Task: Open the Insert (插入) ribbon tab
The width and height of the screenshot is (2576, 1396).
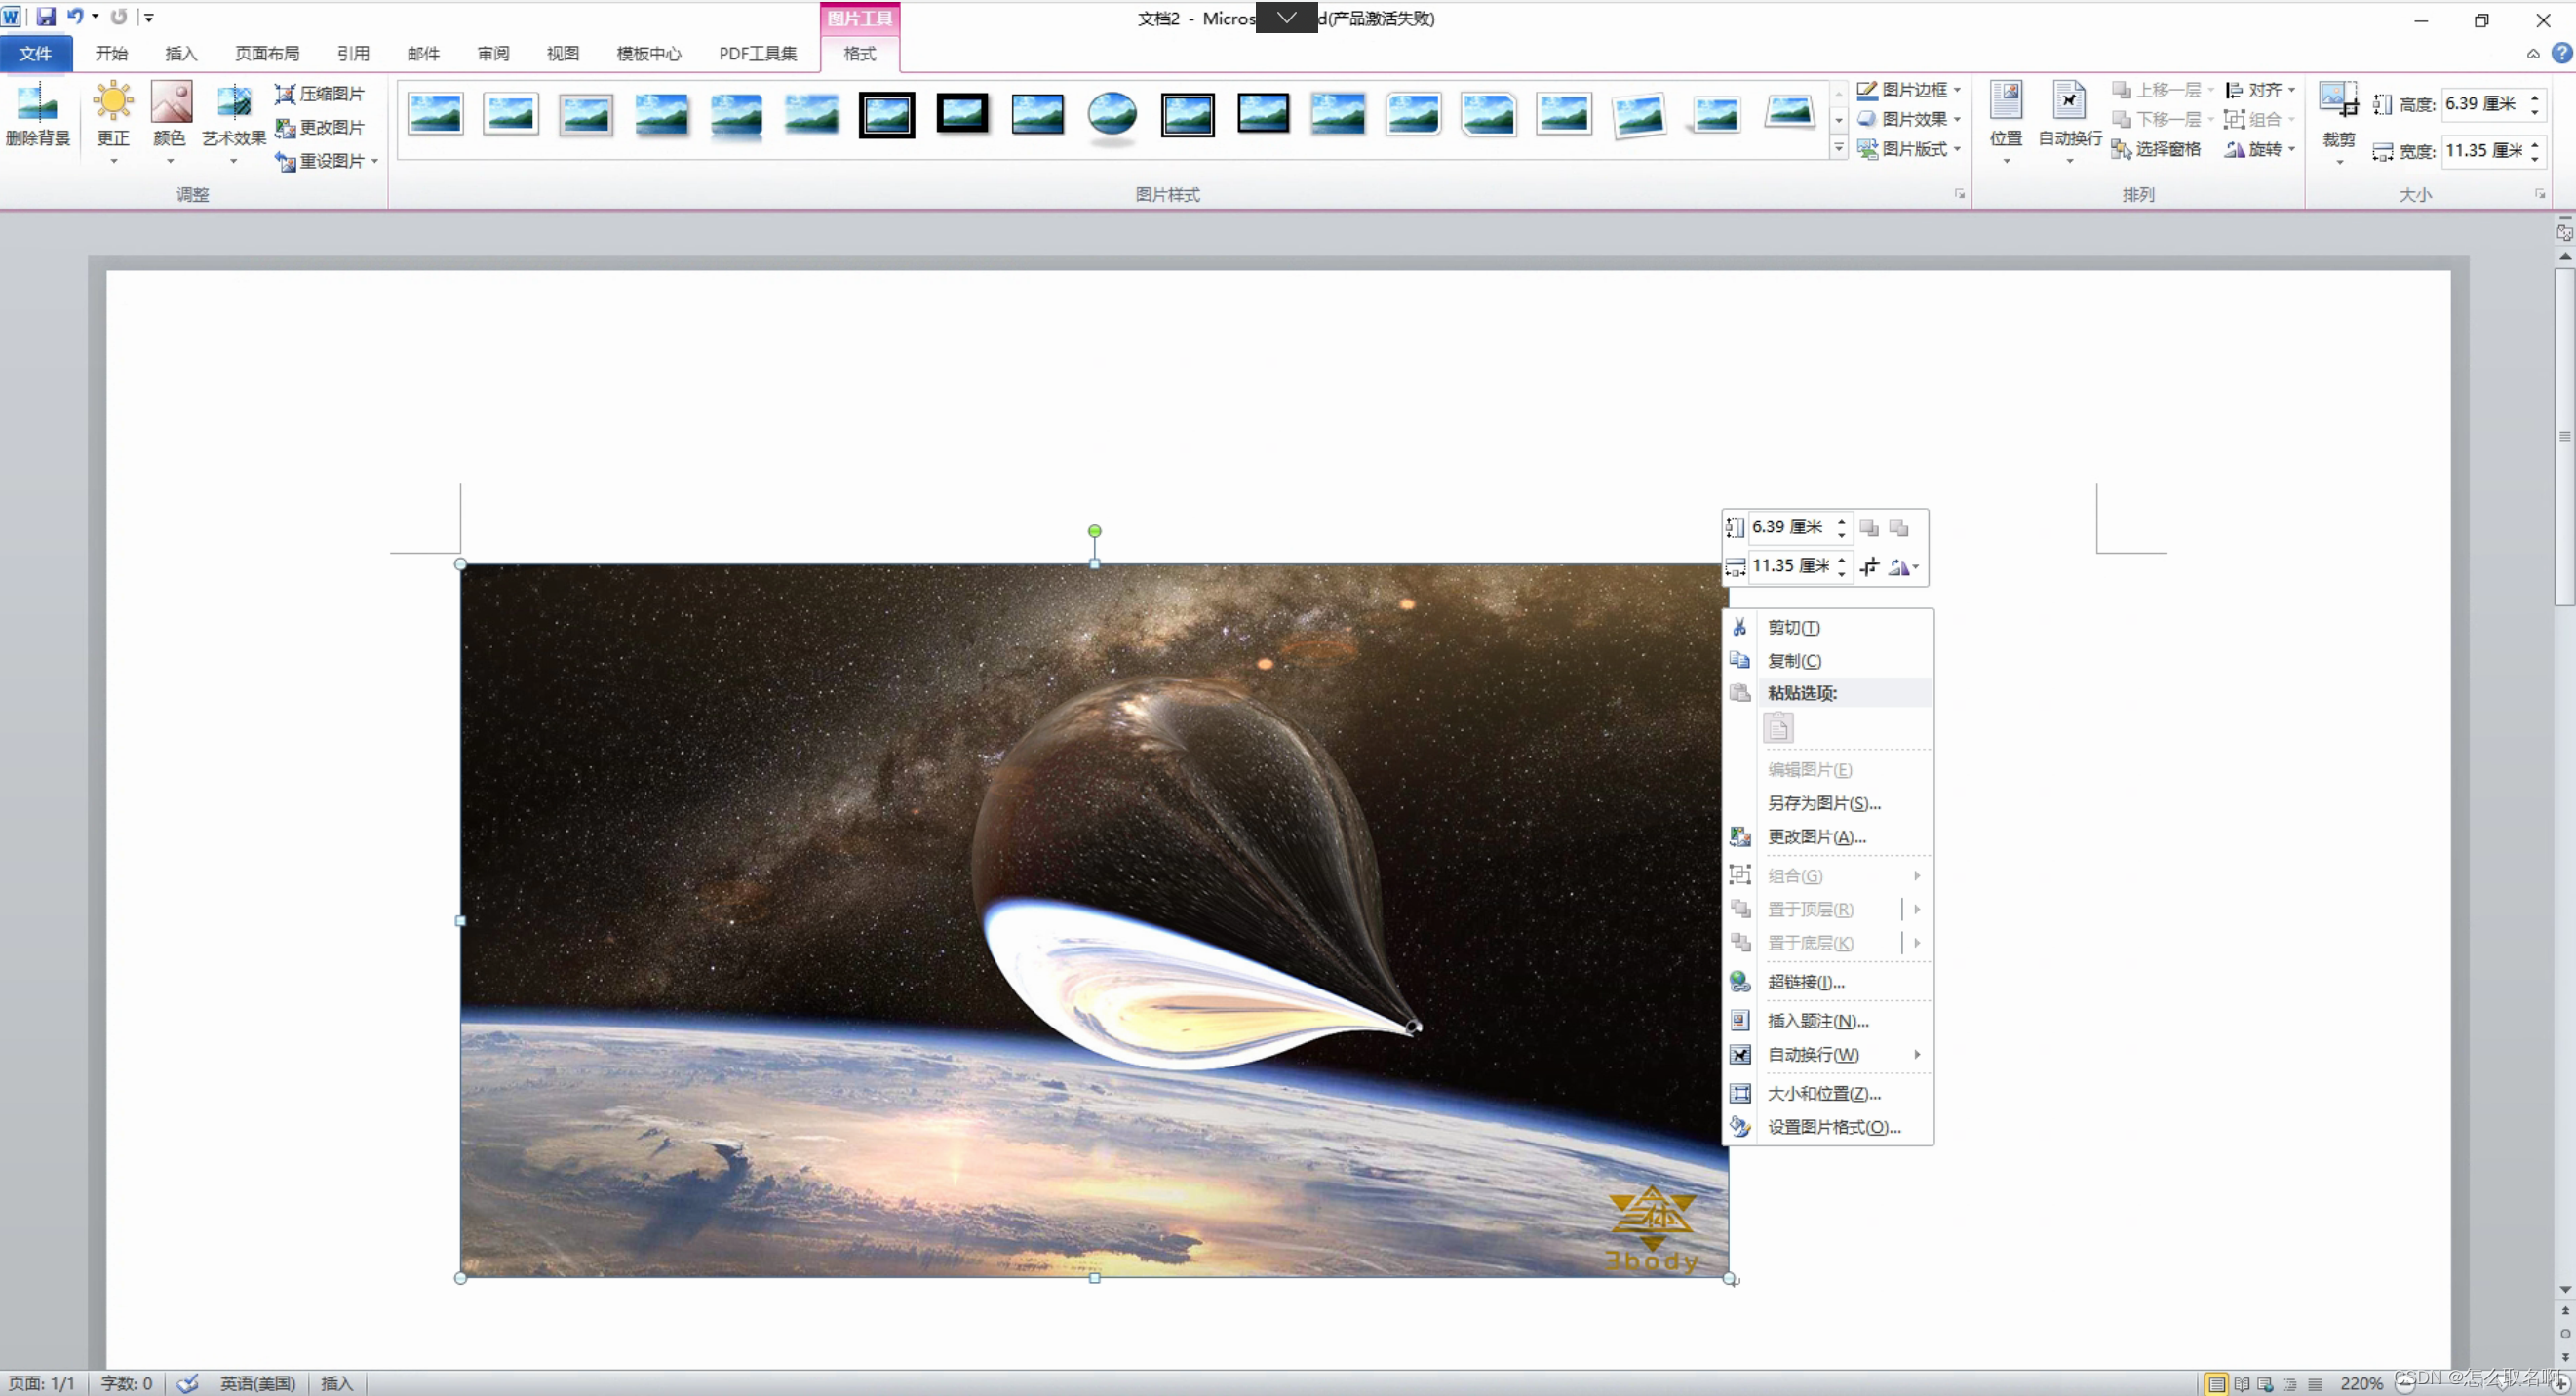Action: click(181, 54)
